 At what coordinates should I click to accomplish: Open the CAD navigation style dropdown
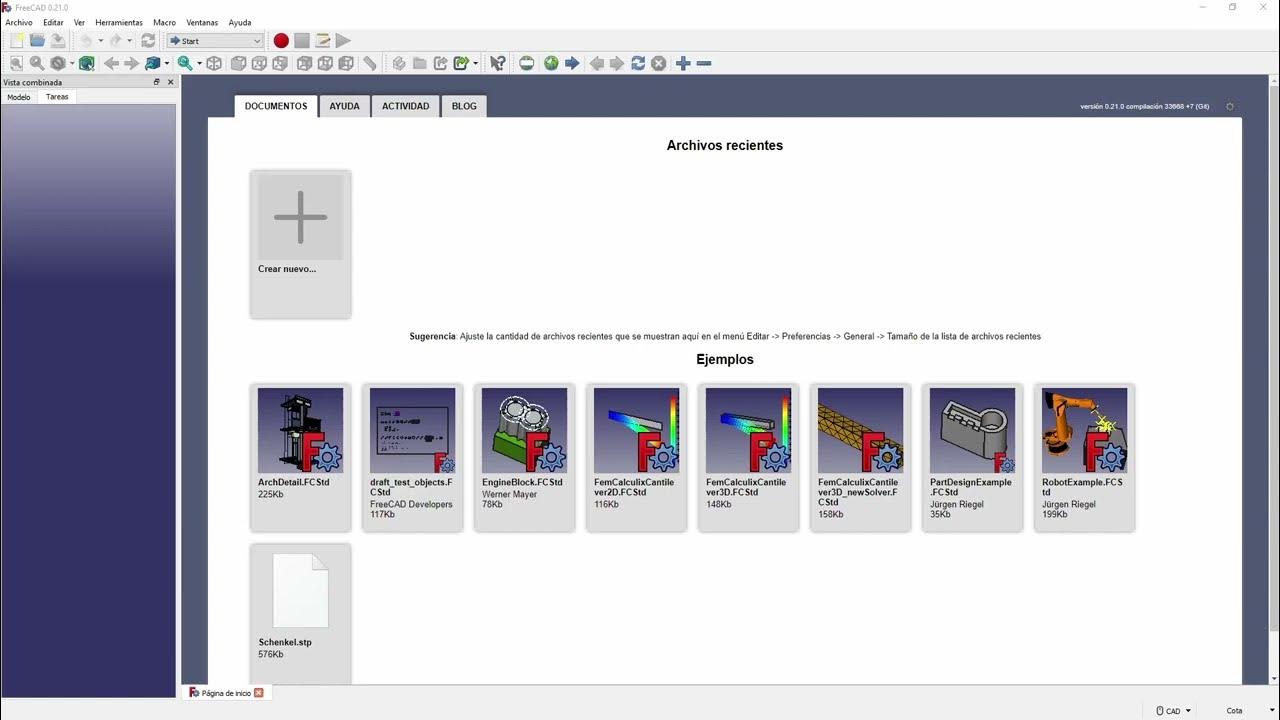point(1174,711)
